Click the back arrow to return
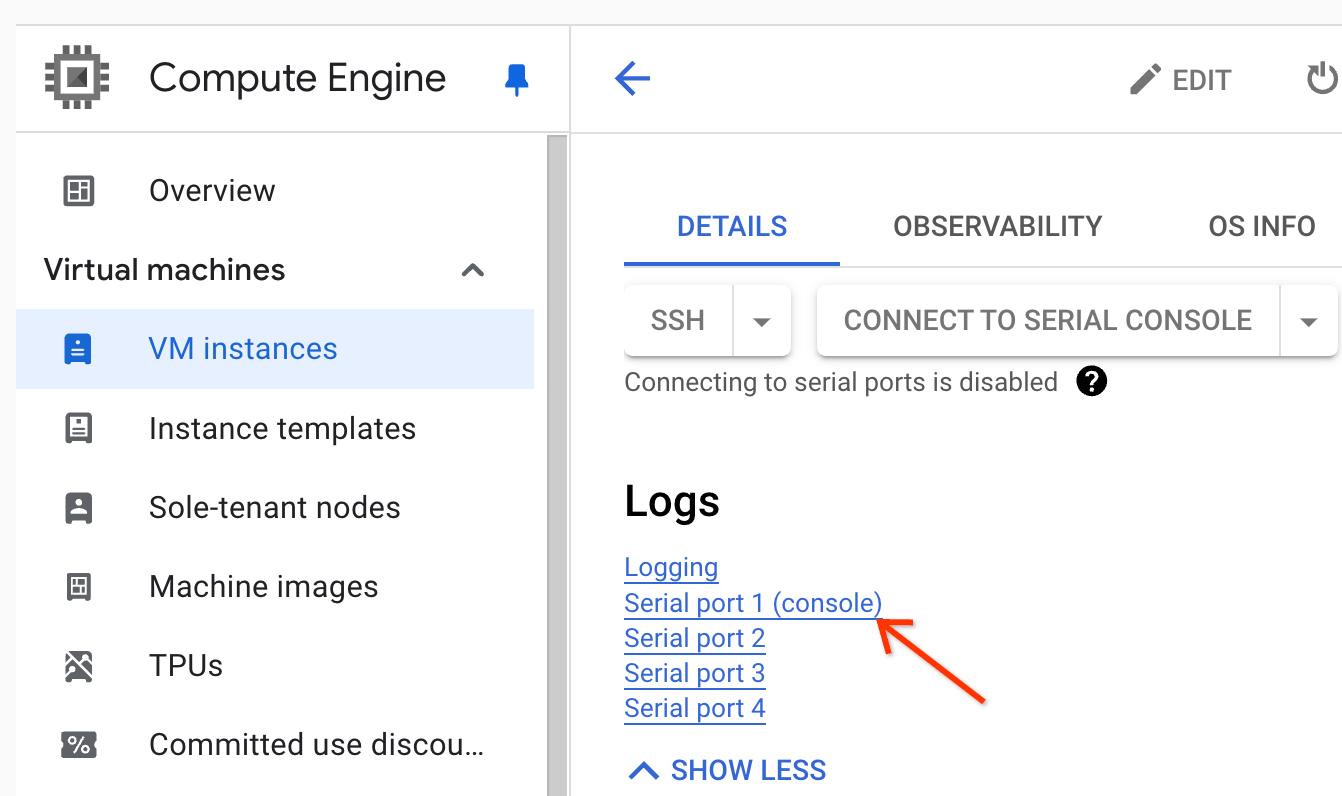This screenshot has width=1342, height=796. [631, 79]
